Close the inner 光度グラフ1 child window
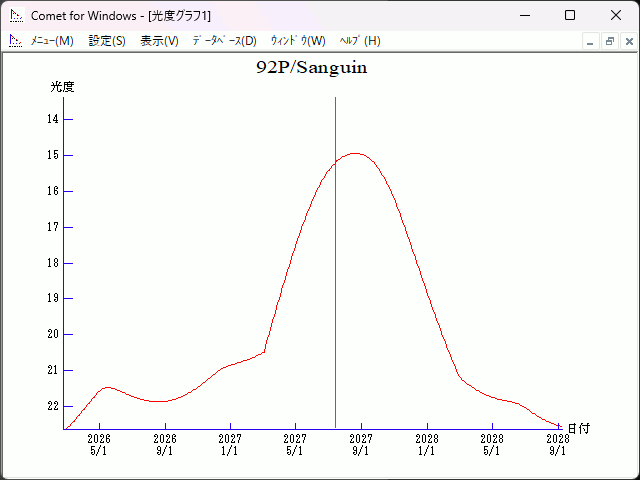Image resolution: width=640 pixels, height=480 pixels. click(629, 41)
